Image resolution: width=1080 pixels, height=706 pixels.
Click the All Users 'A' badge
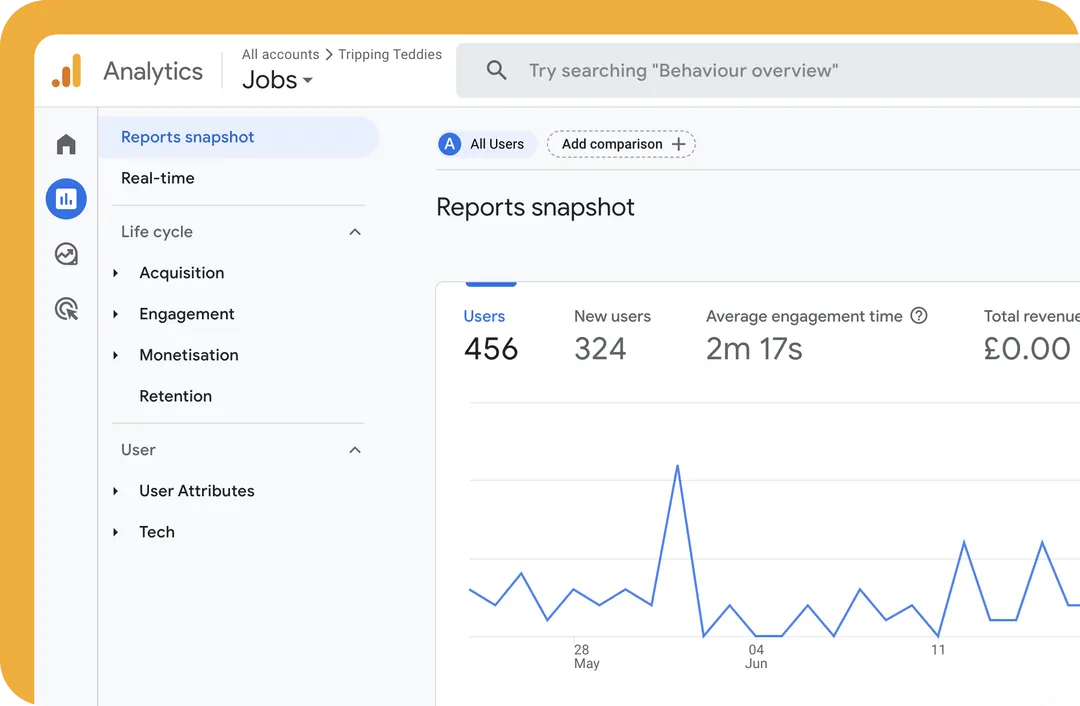(450, 144)
